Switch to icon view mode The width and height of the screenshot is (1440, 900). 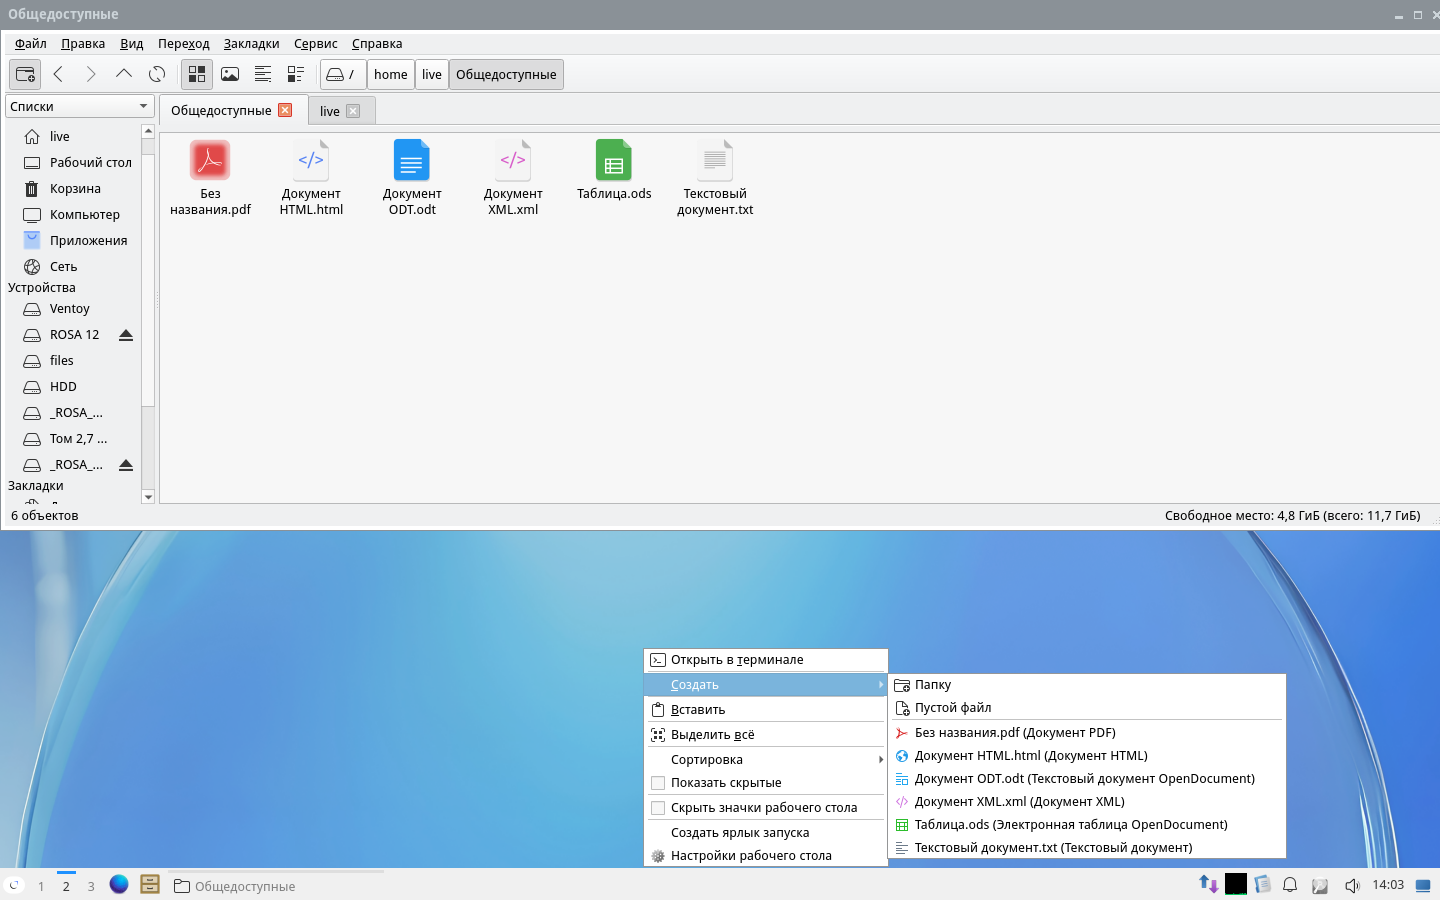tap(197, 74)
